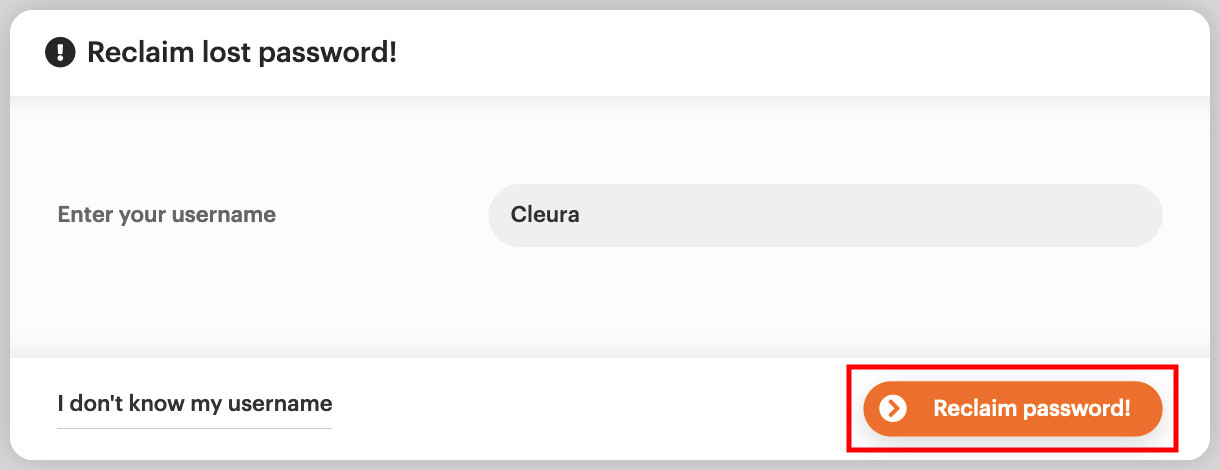Select the Enter your username label
The height and width of the screenshot is (470, 1220).
(167, 214)
